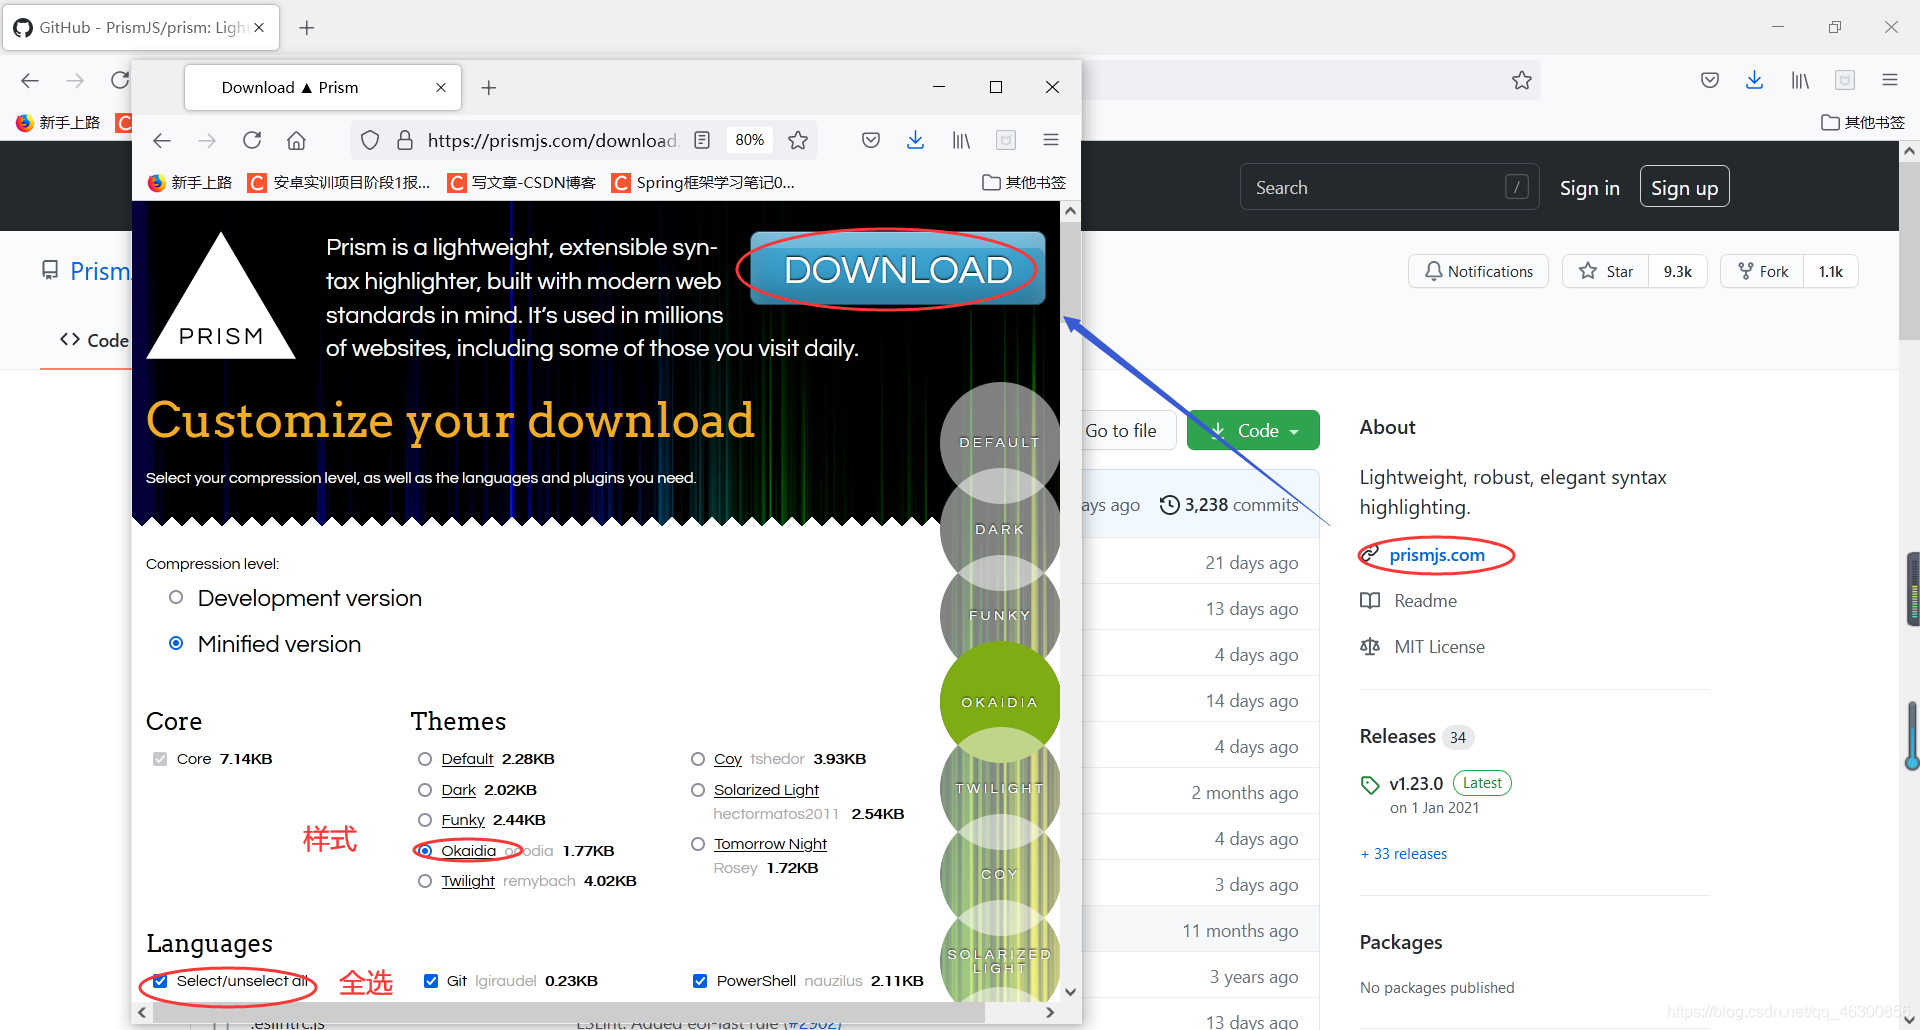Open the Readme link
This screenshot has height=1030, width=1920.
(1425, 601)
